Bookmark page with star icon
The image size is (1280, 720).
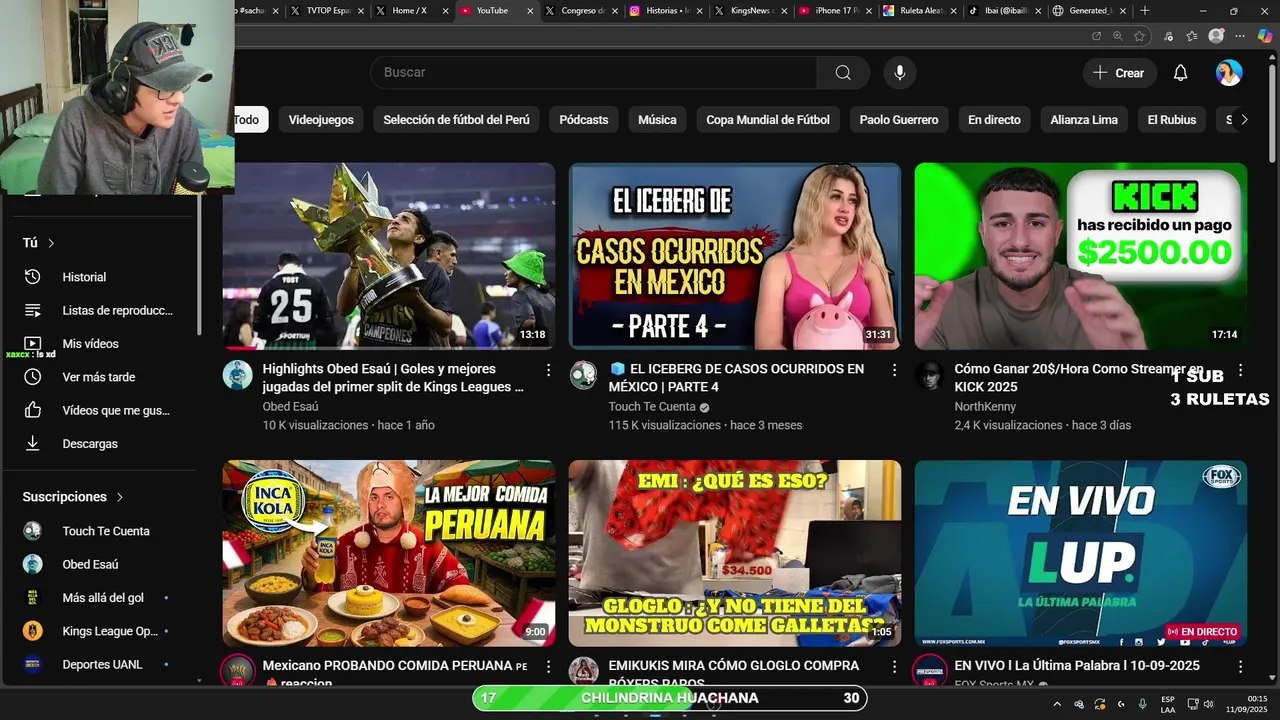[1139, 36]
